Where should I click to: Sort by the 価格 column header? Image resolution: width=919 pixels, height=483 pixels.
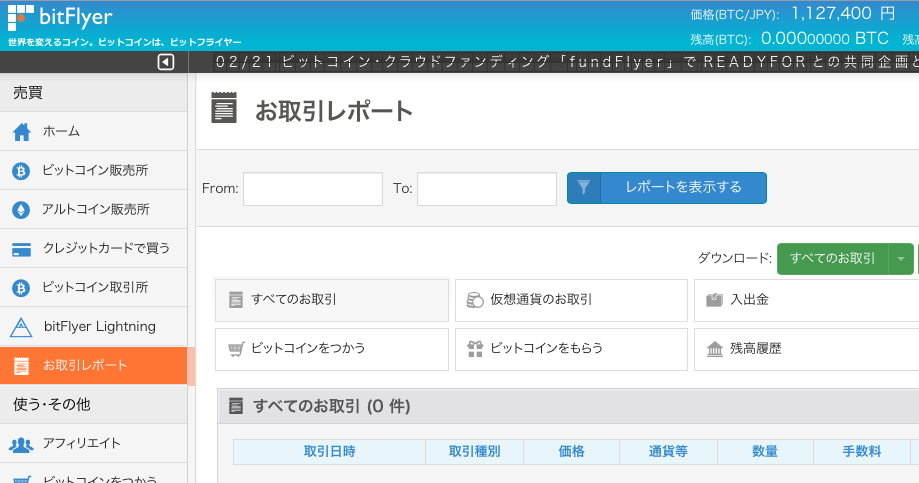pos(571,452)
